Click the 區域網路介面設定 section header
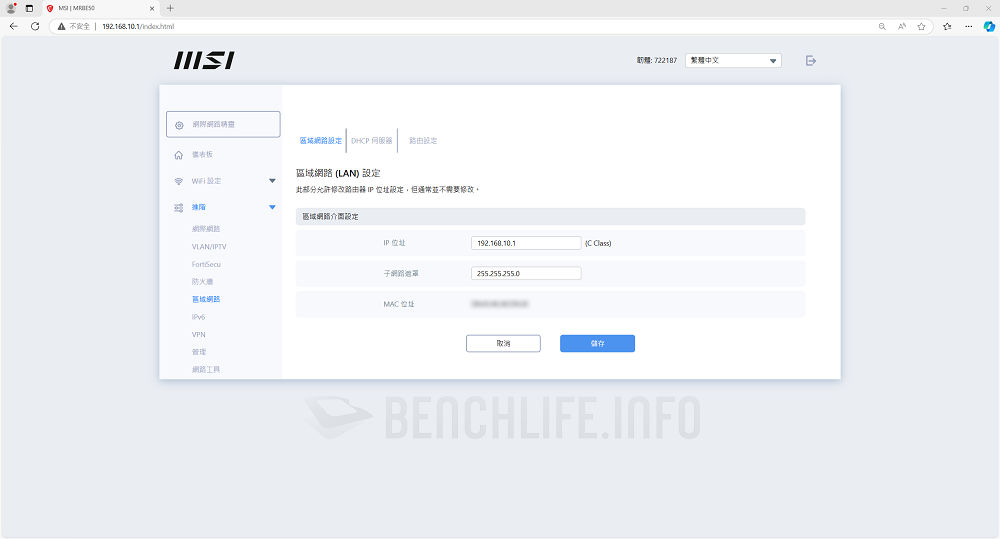 pyautogui.click(x=550, y=217)
